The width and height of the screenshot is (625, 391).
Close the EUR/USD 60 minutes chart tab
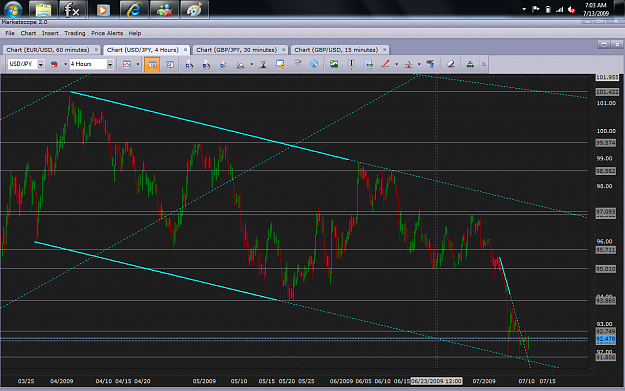coord(96,50)
